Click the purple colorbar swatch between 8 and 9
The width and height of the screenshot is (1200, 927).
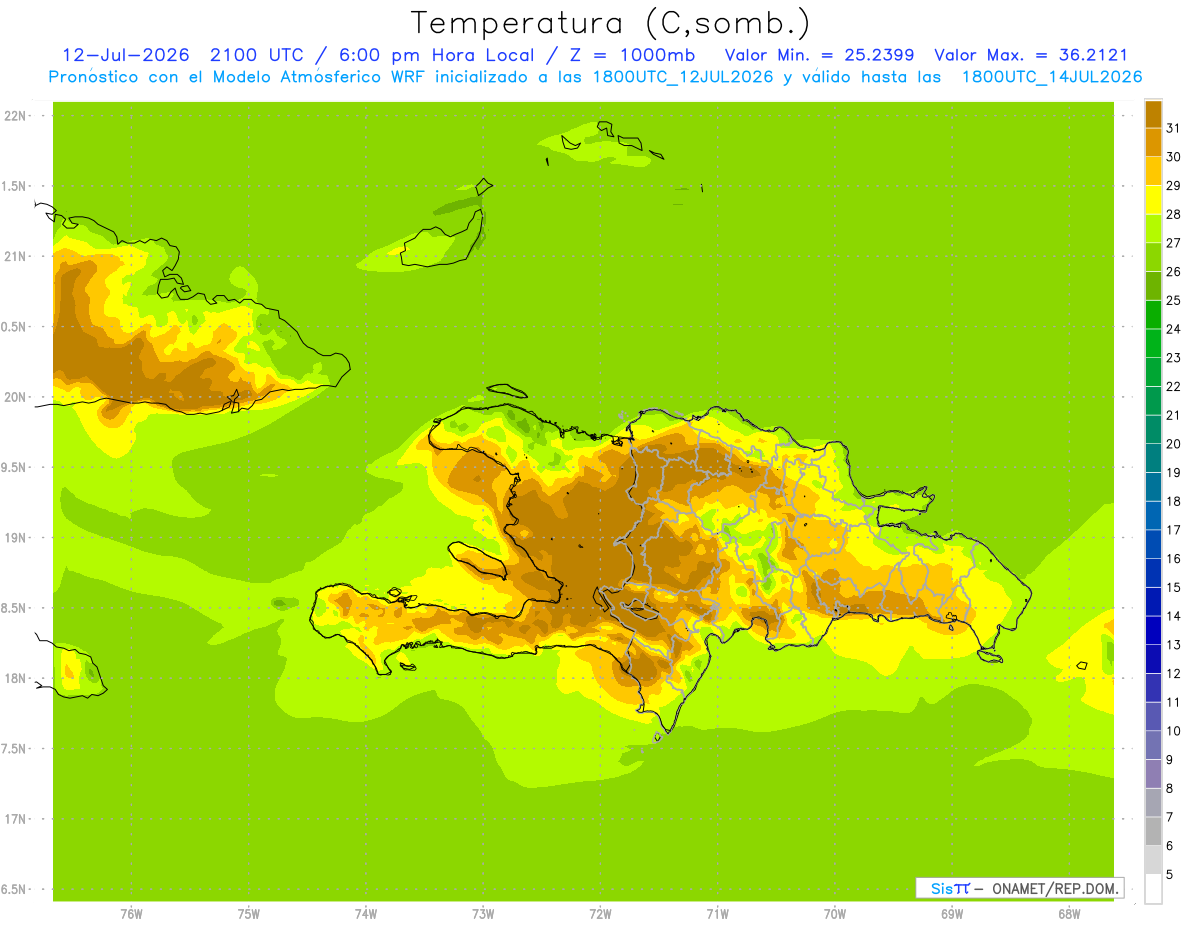tap(1153, 774)
